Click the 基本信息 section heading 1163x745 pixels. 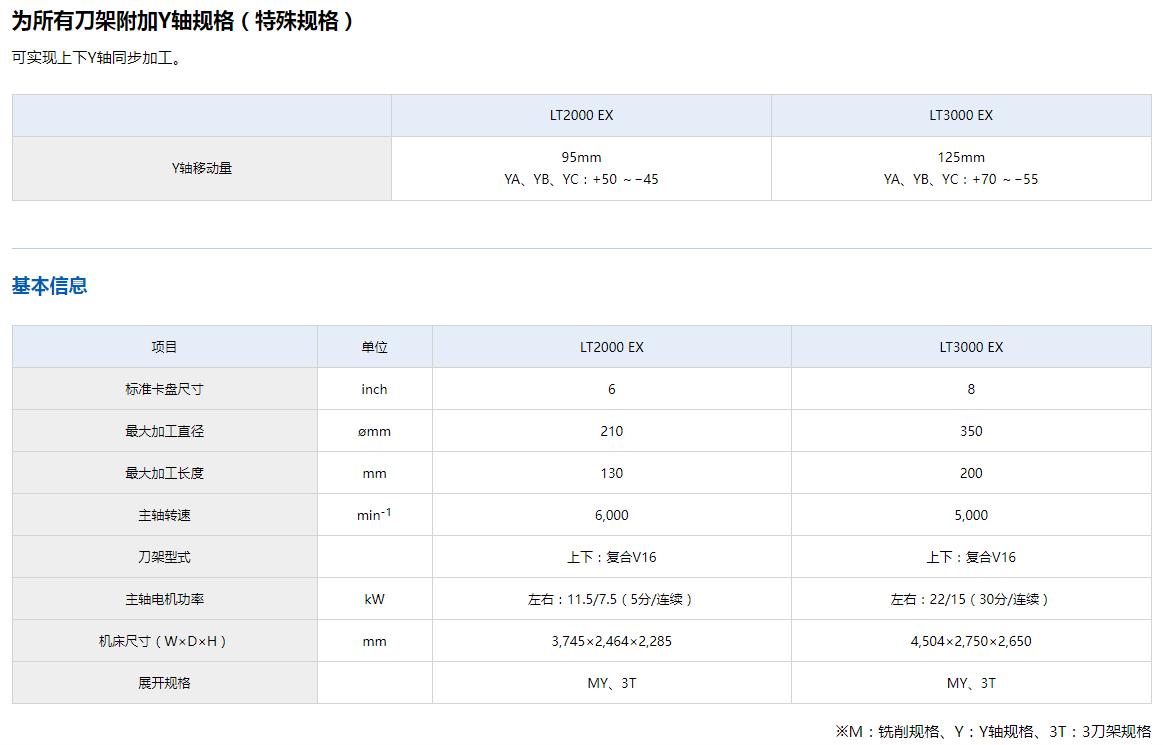pos(50,286)
